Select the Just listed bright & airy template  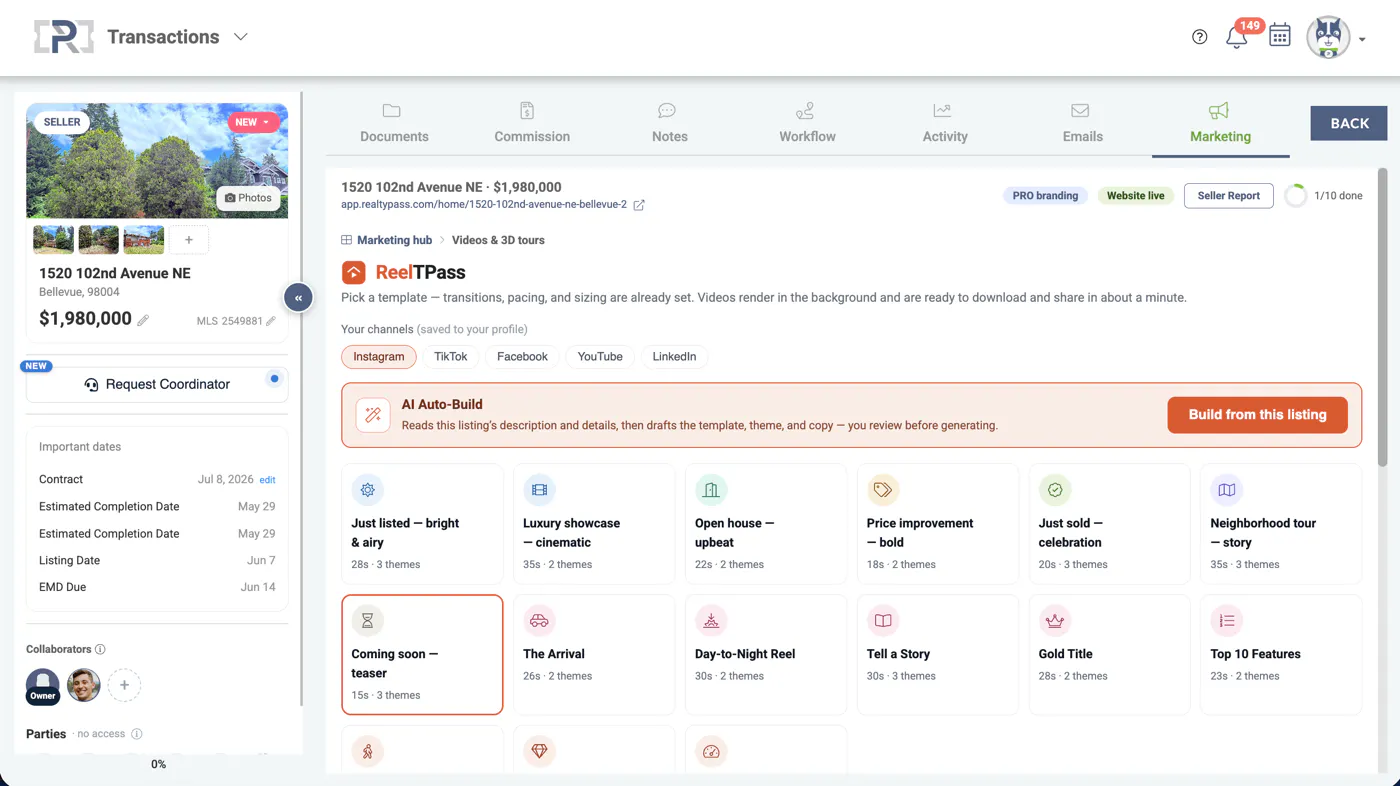[422, 524]
